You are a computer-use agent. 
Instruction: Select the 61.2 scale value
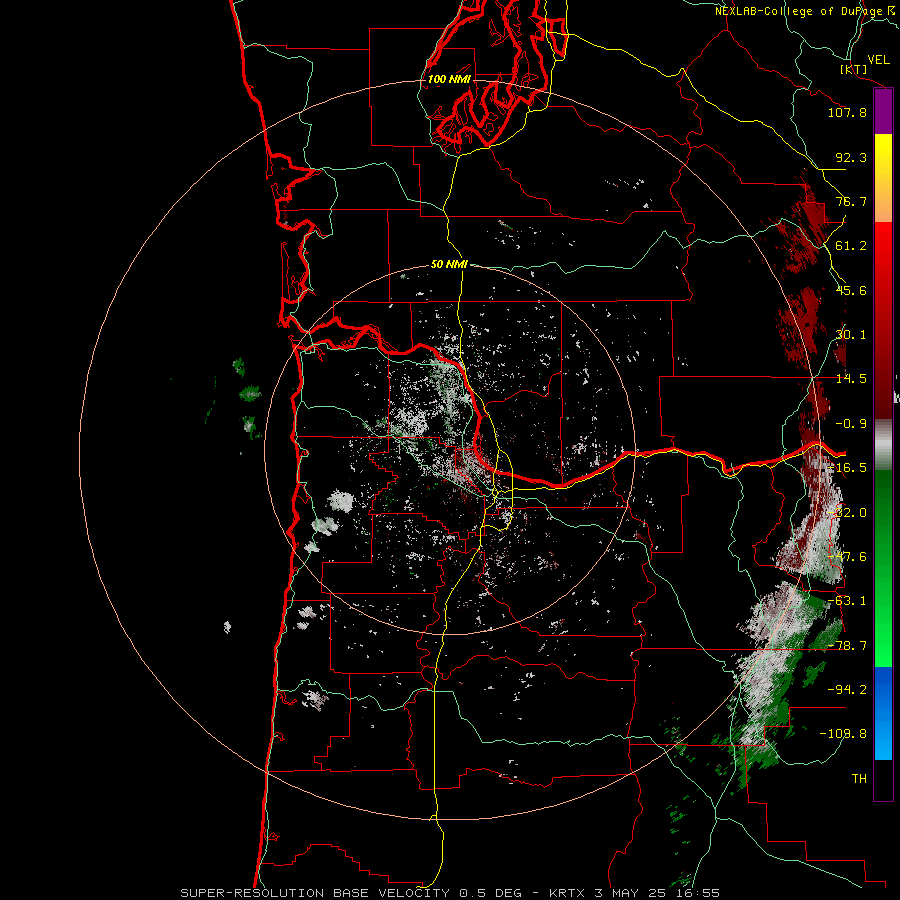point(851,246)
